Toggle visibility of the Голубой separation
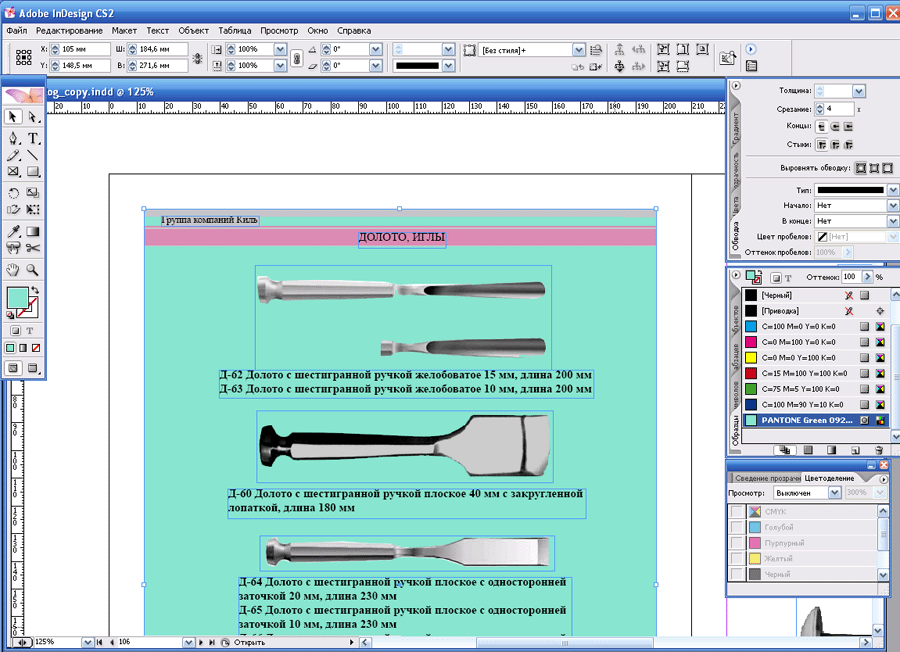 (x=737, y=527)
